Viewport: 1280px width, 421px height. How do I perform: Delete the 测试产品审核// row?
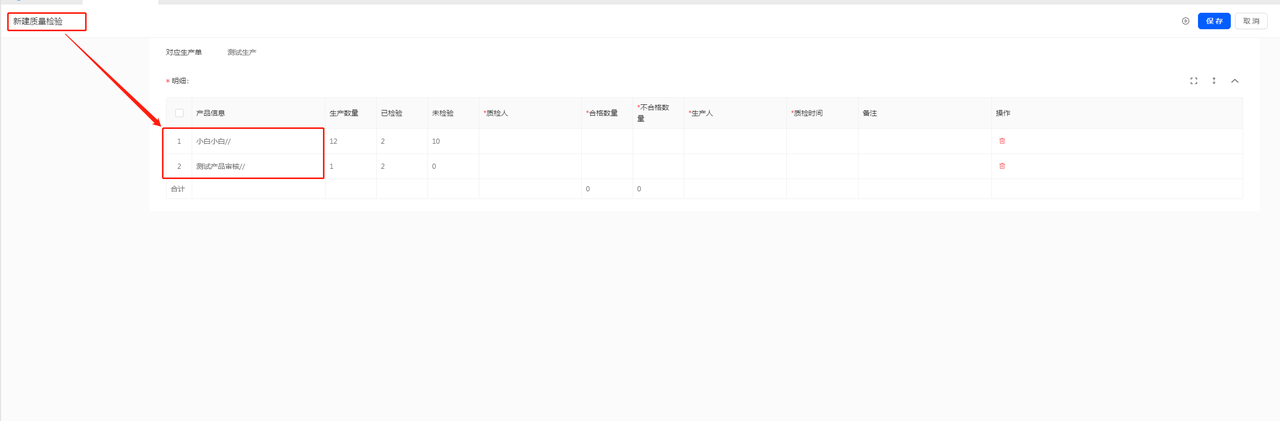pyautogui.click(x=1002, y=166)
